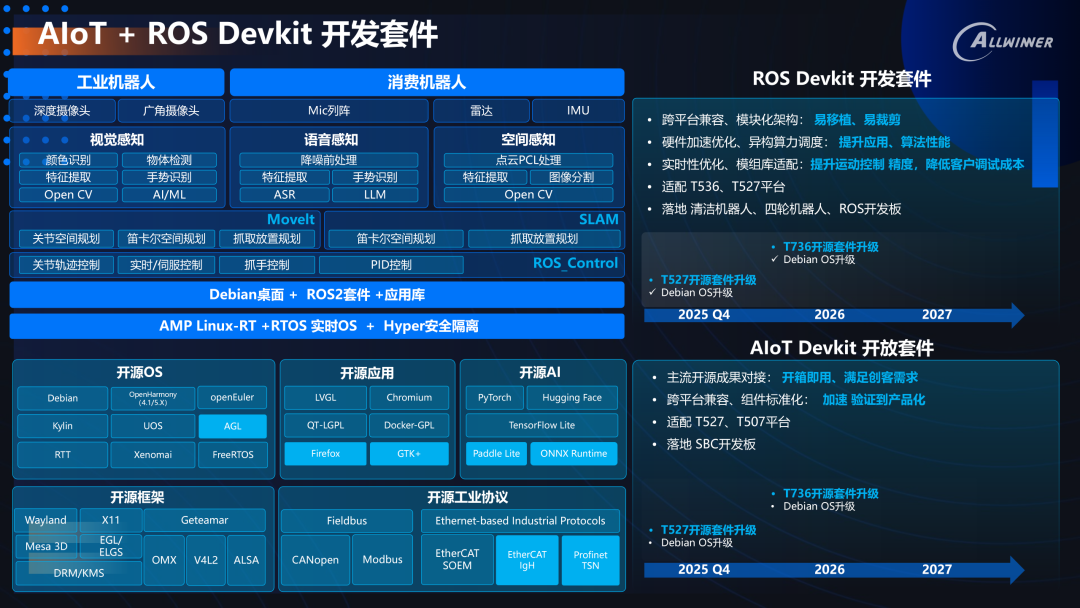Select the Modbus box
1080x608 pixels.
[x=382, y=560]
